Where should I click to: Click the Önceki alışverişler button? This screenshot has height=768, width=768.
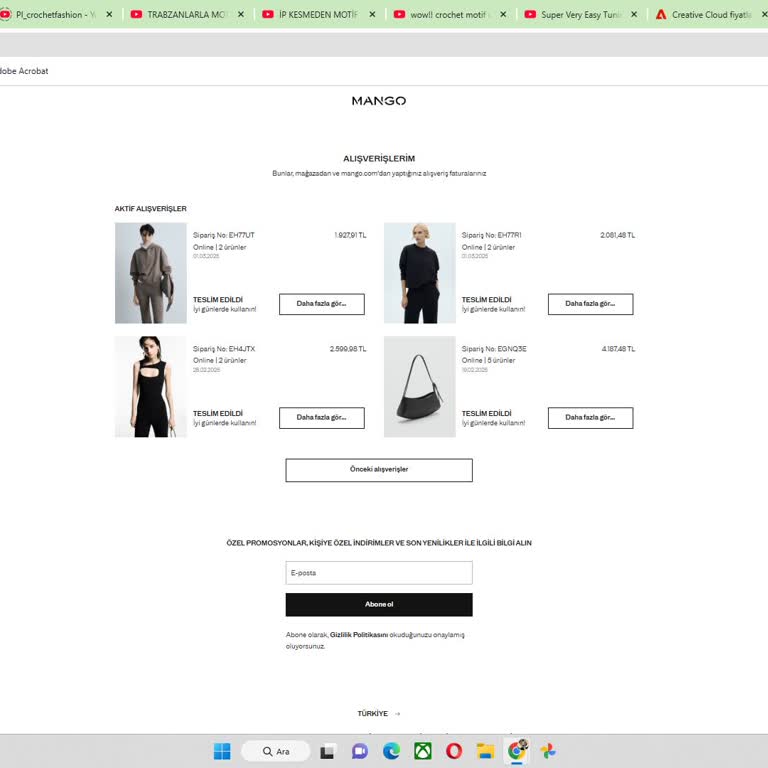[379, 470]
